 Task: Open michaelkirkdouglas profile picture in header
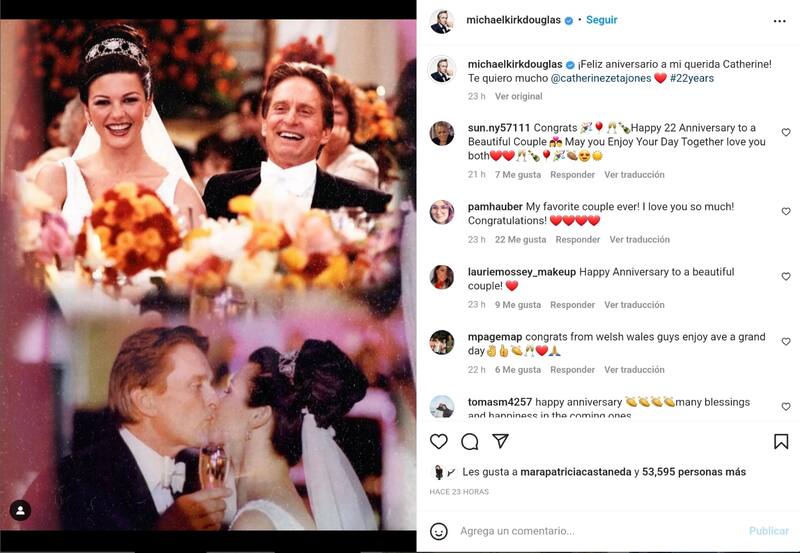[x=441, y=21]
